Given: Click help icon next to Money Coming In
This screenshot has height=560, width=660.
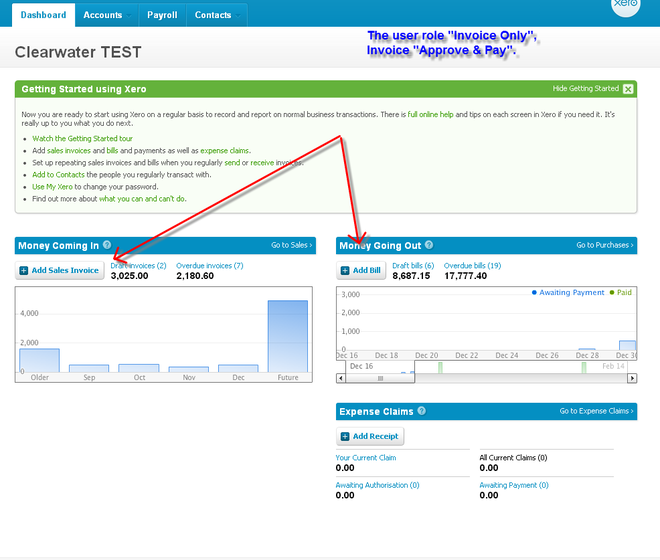Looking at the screenshot, I should (x=107, y=245).
